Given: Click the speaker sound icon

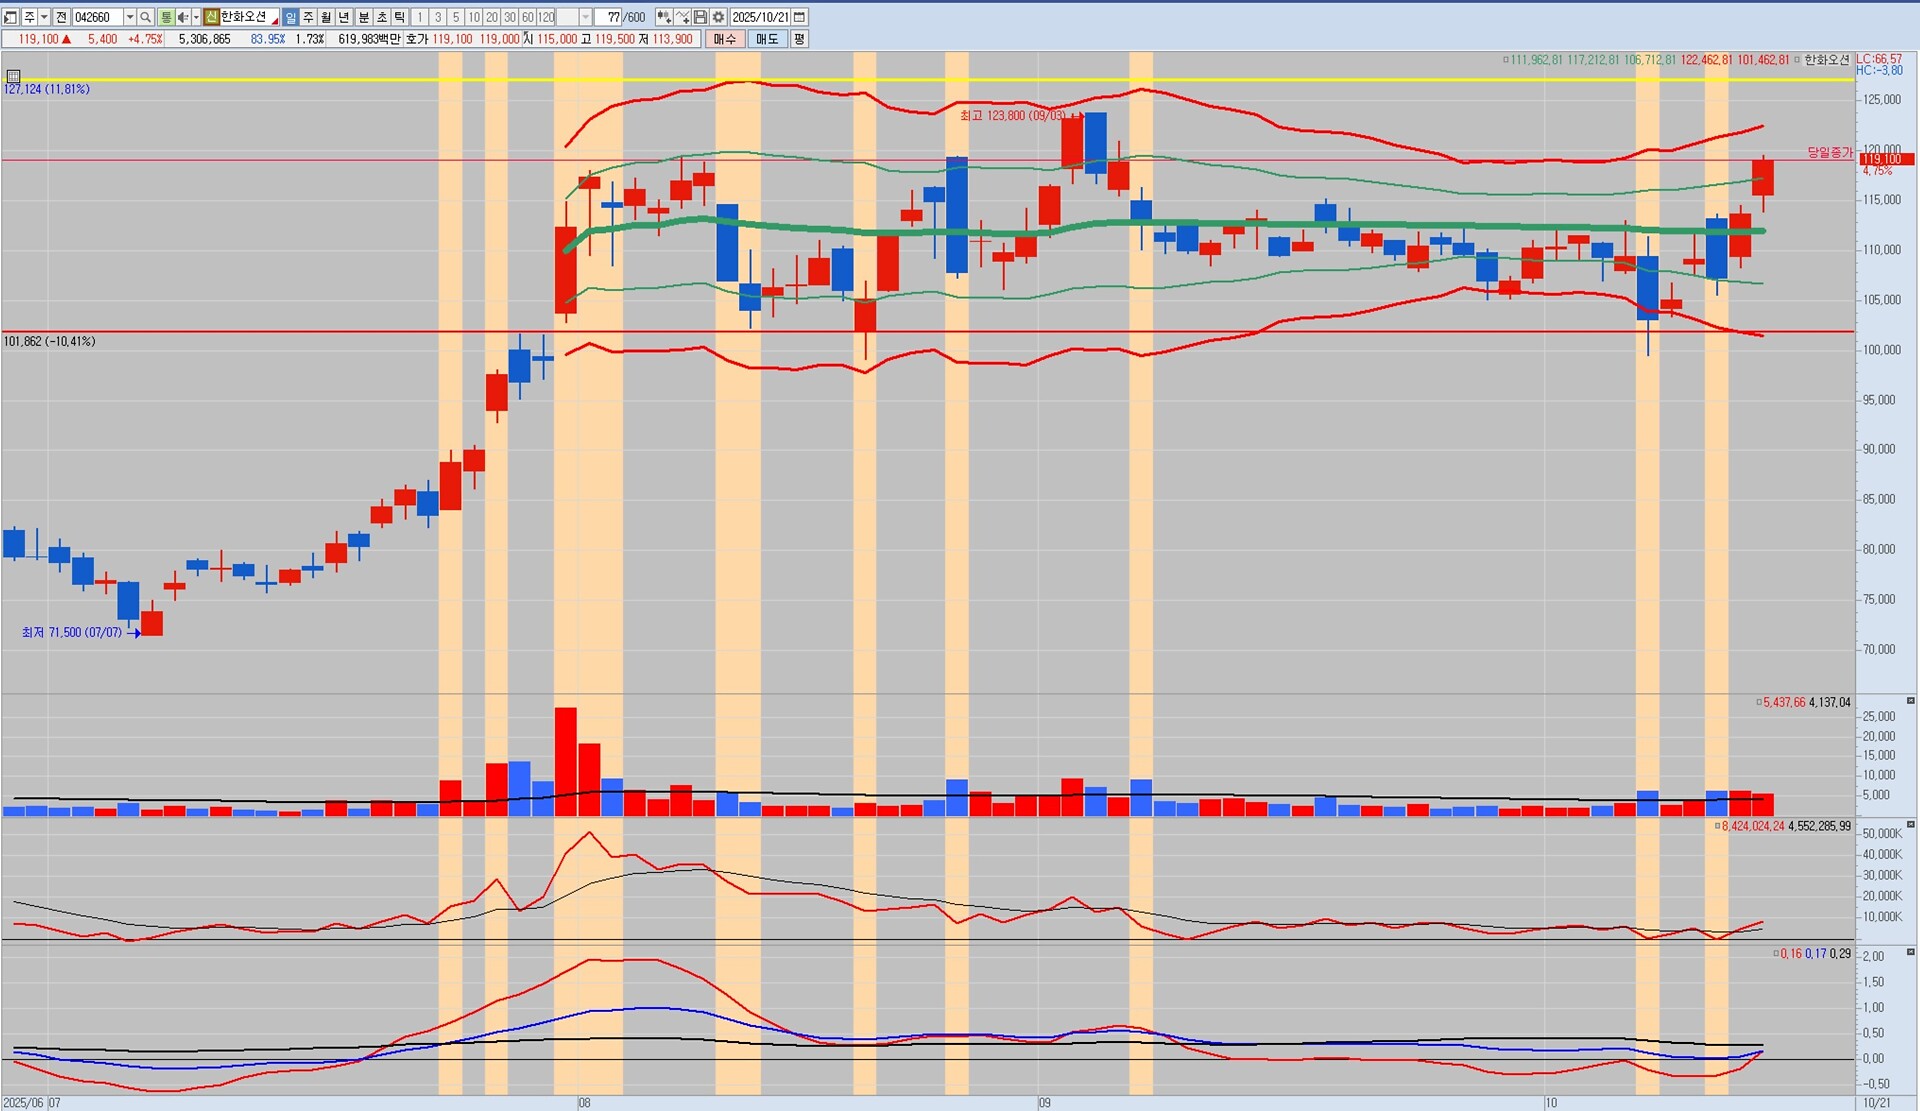Looking at the screenshot, I should (x=182, y=17).
